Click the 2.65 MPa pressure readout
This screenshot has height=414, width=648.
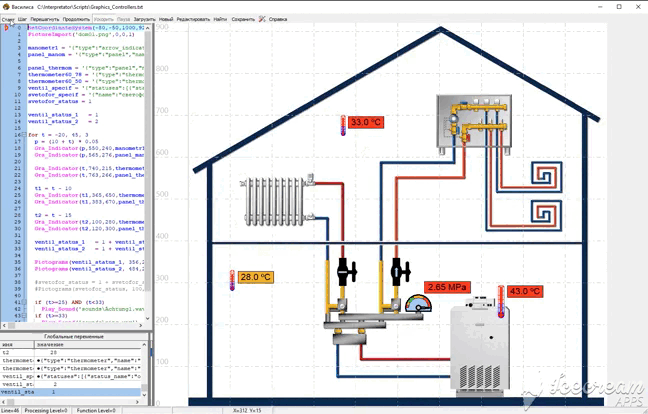[x=447, y=287]
